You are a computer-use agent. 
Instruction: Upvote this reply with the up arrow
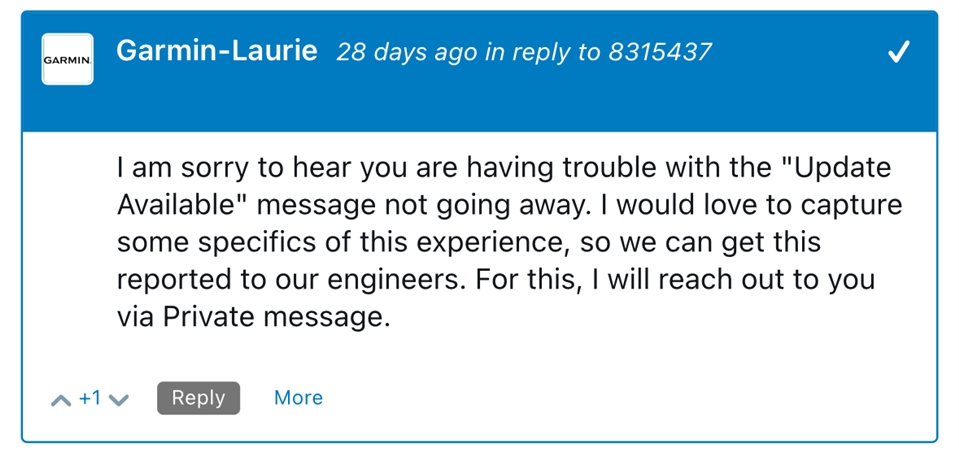(60, 400)
